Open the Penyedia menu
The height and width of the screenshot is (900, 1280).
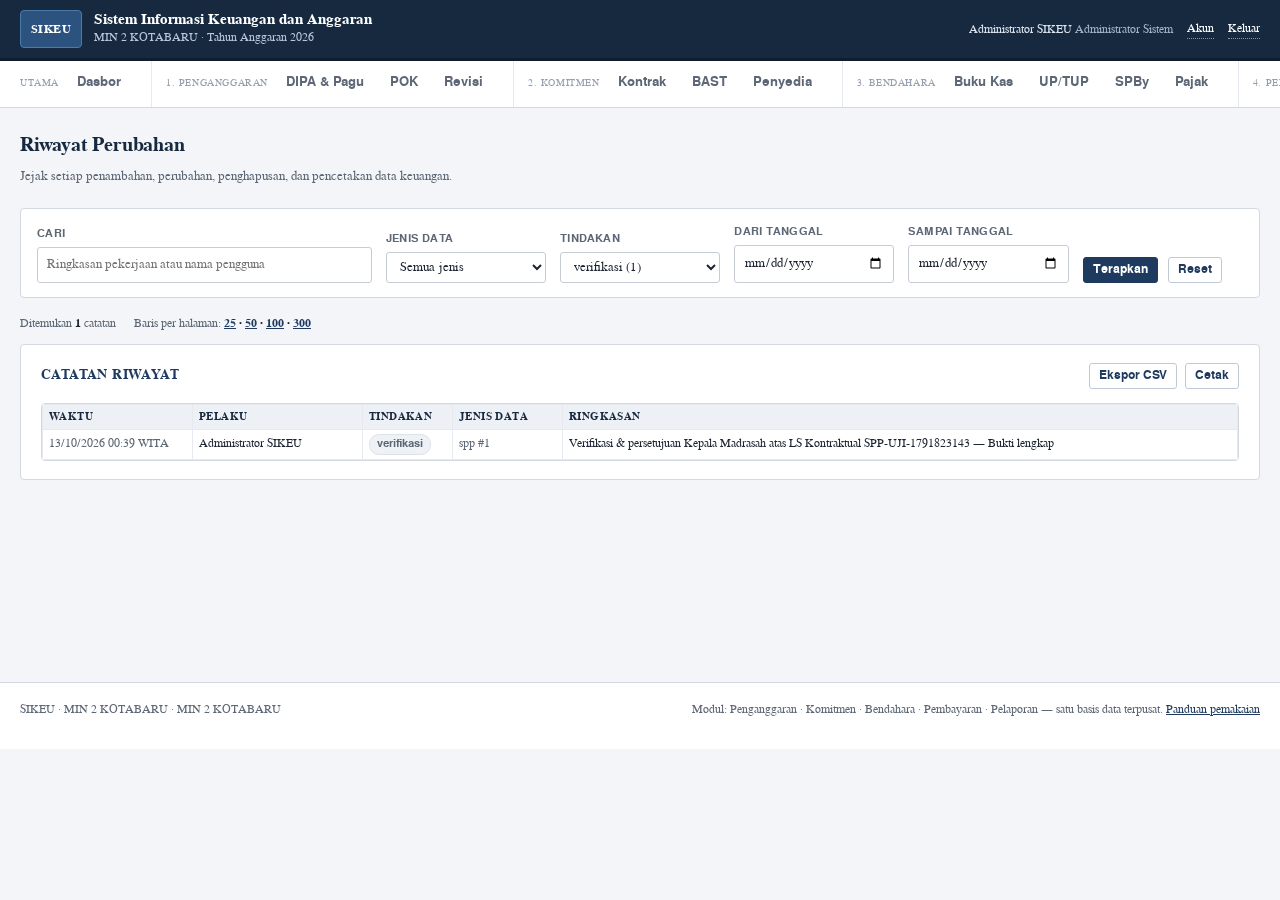click(782, 82)
